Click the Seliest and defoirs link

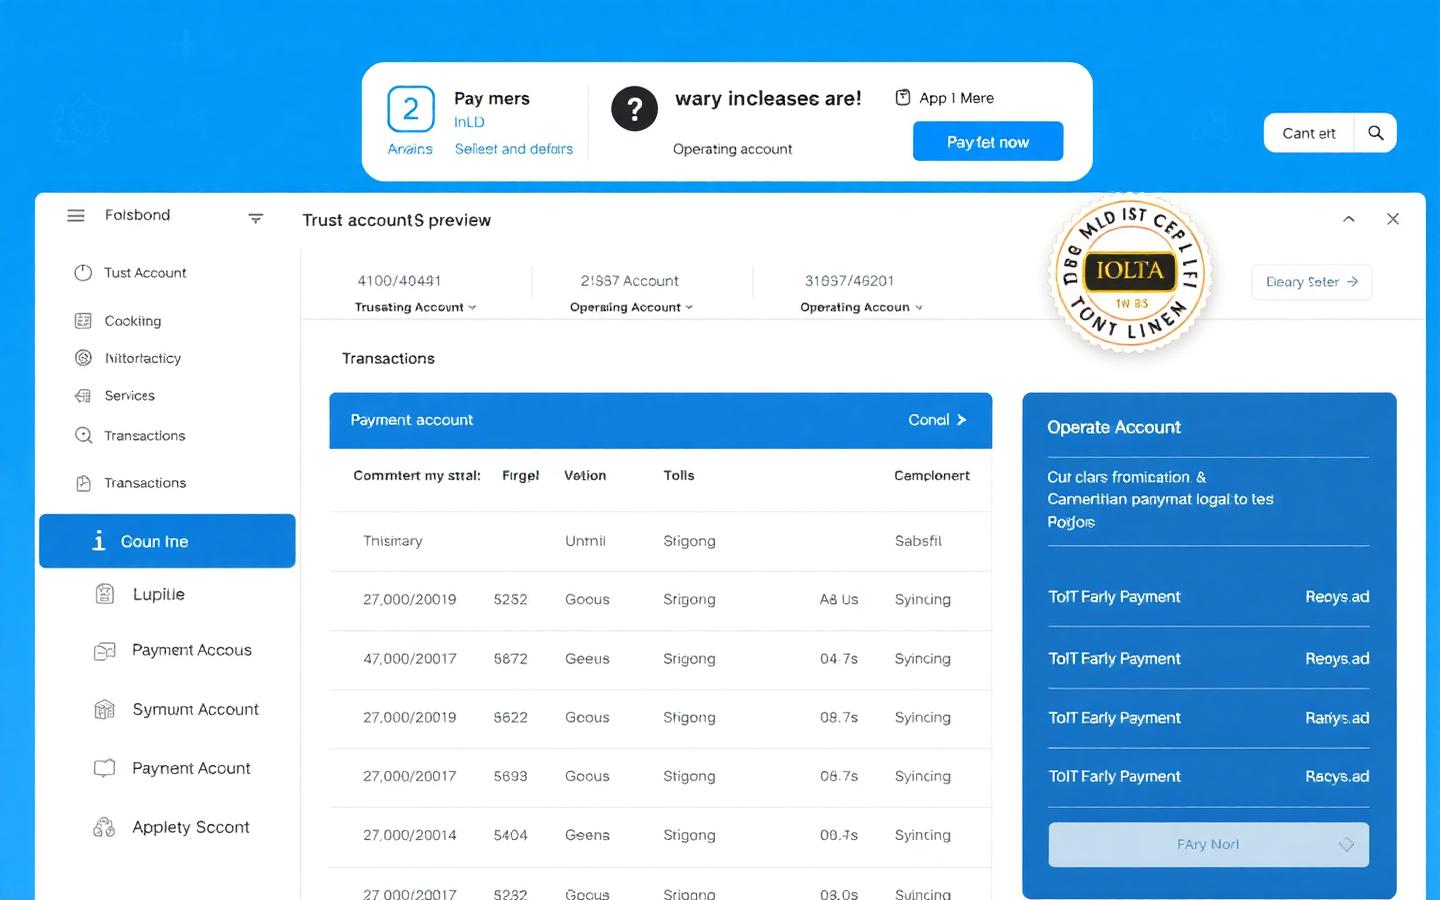[513, 149]
